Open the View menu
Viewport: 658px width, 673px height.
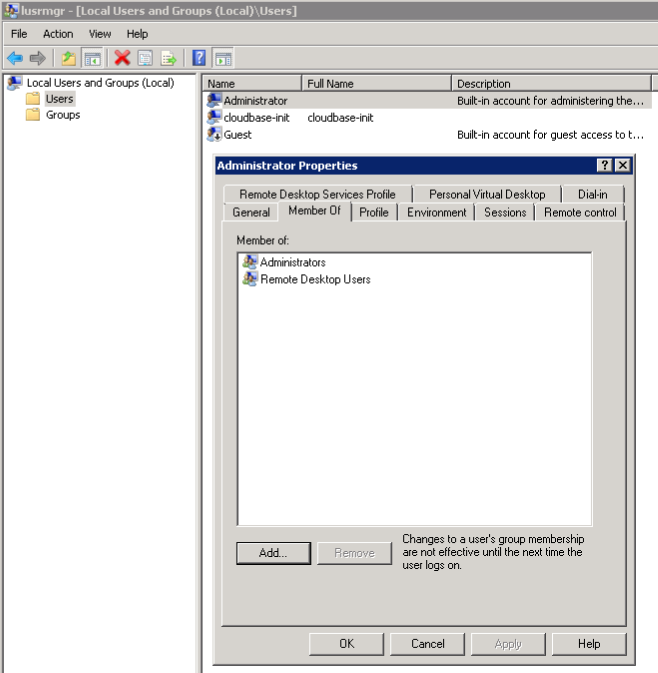100,34
